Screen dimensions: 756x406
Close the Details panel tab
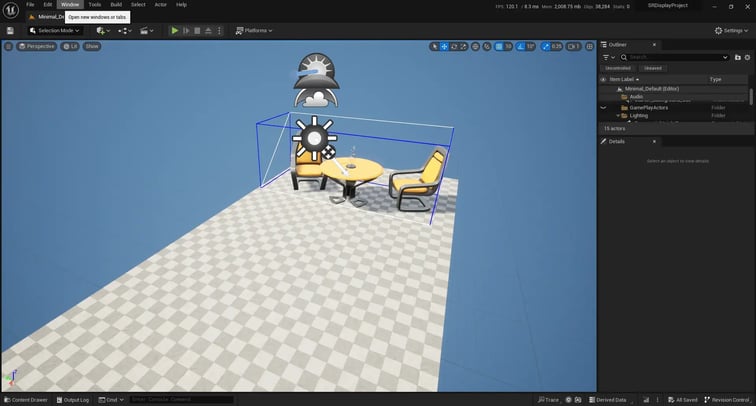pos(654,141)
